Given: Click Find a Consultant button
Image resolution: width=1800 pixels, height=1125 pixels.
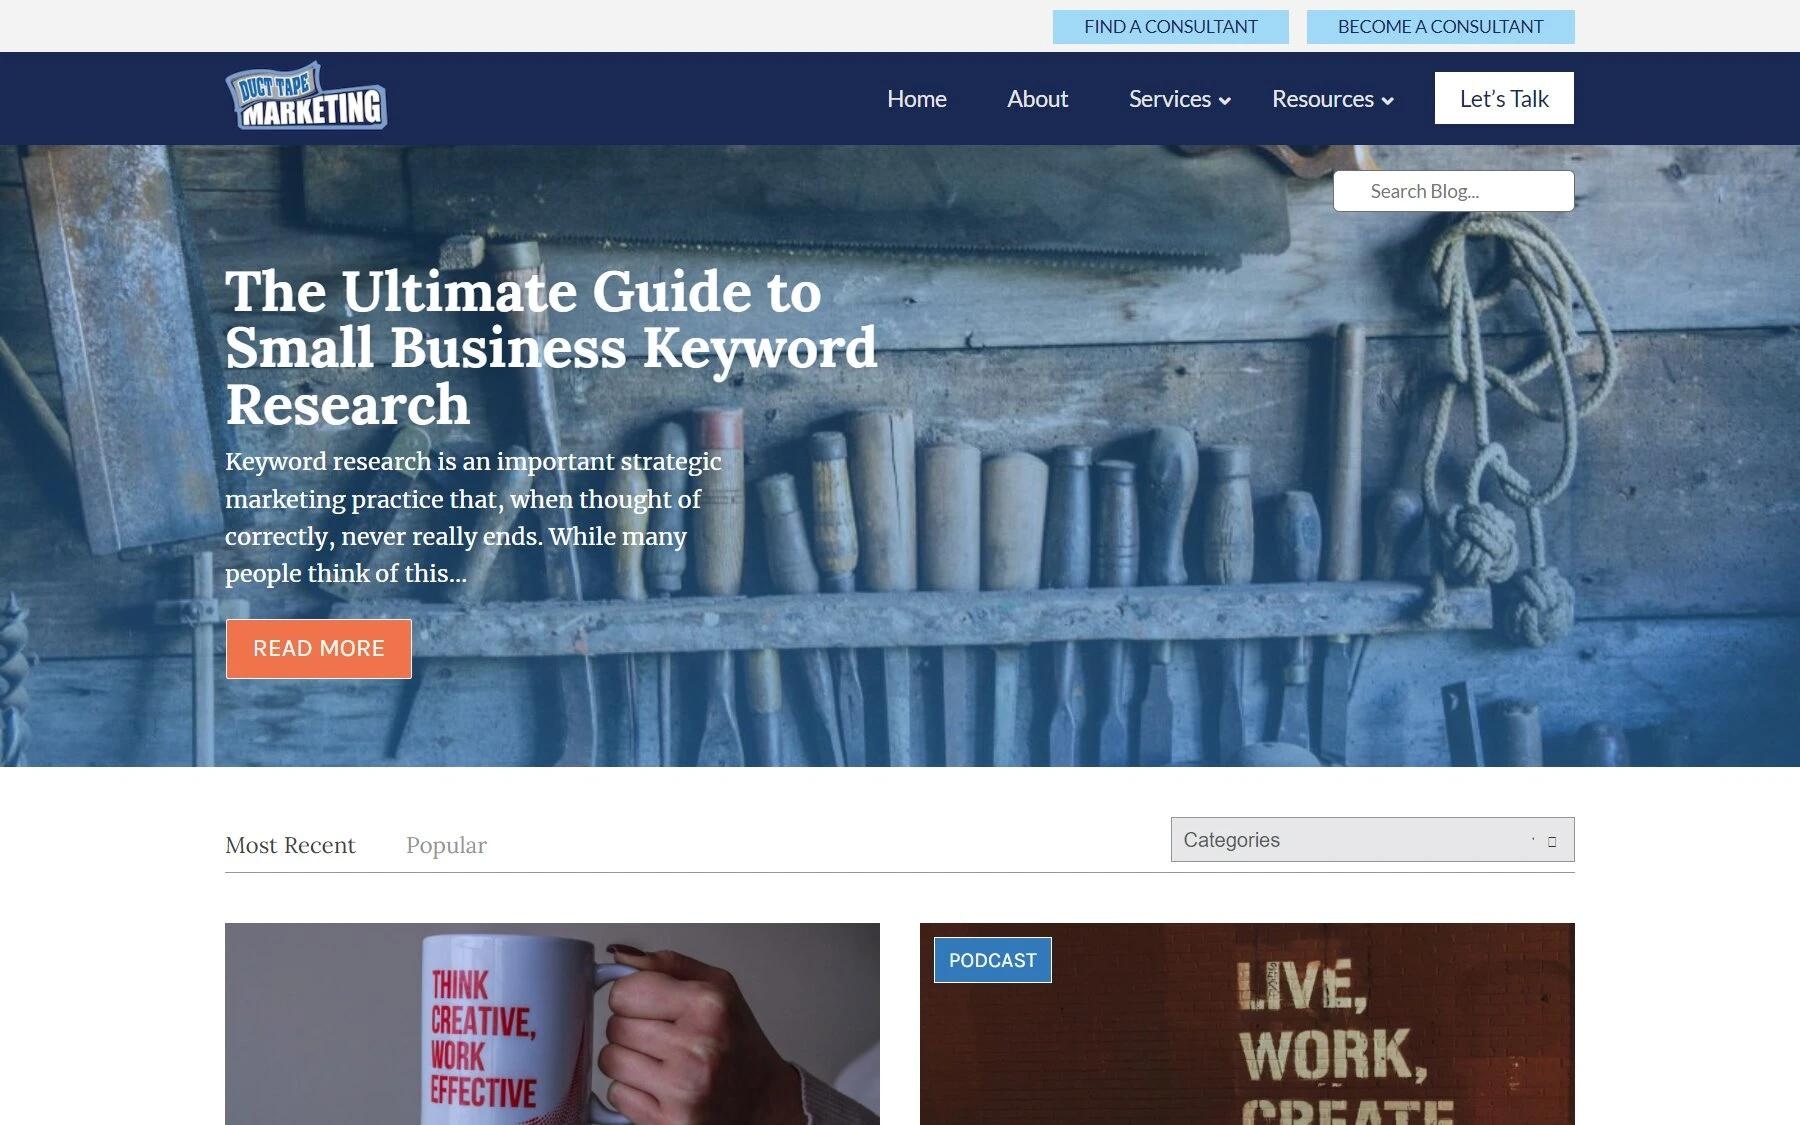Looking at the screenshot, I should pos(1171,27).
